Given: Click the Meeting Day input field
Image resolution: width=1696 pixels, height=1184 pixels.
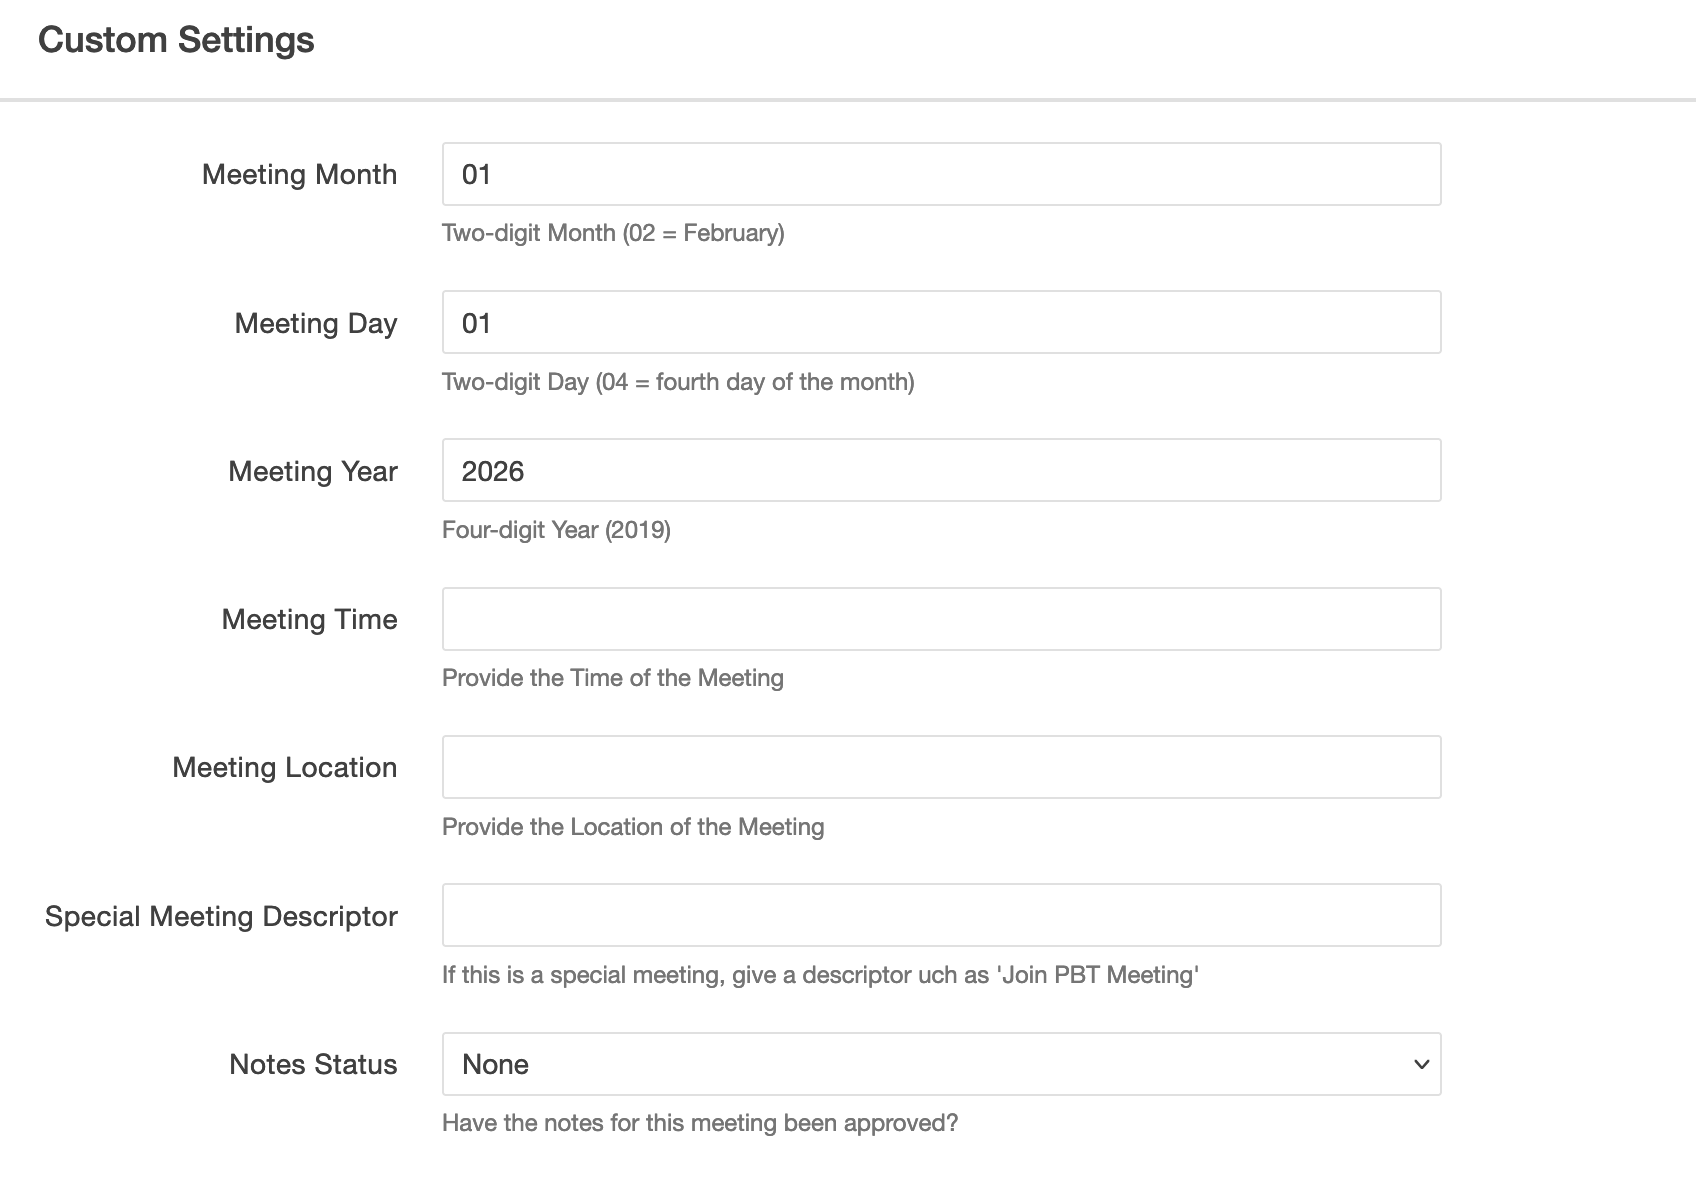Looking at the screenshot, I should [941, 322].
